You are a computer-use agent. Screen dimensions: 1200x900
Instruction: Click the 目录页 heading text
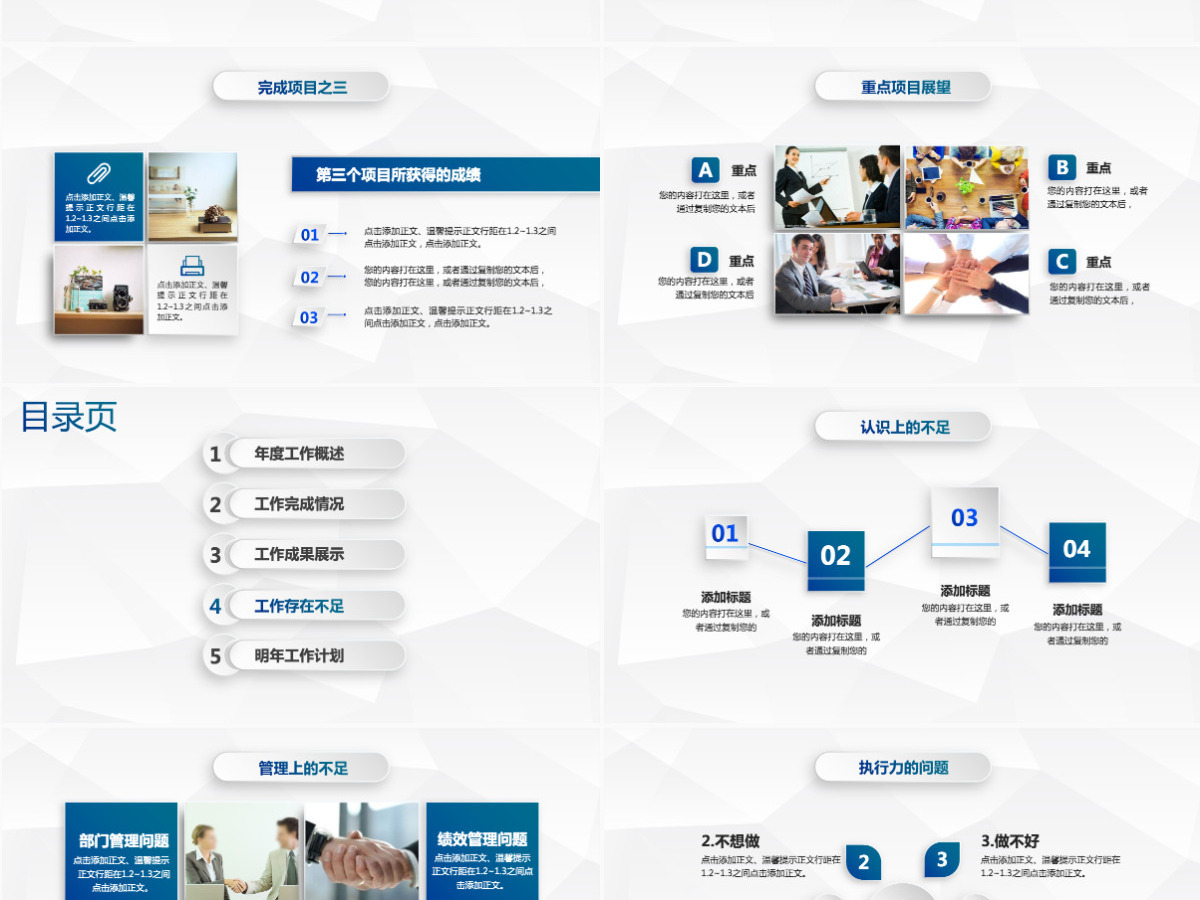[x=69, y=417]
